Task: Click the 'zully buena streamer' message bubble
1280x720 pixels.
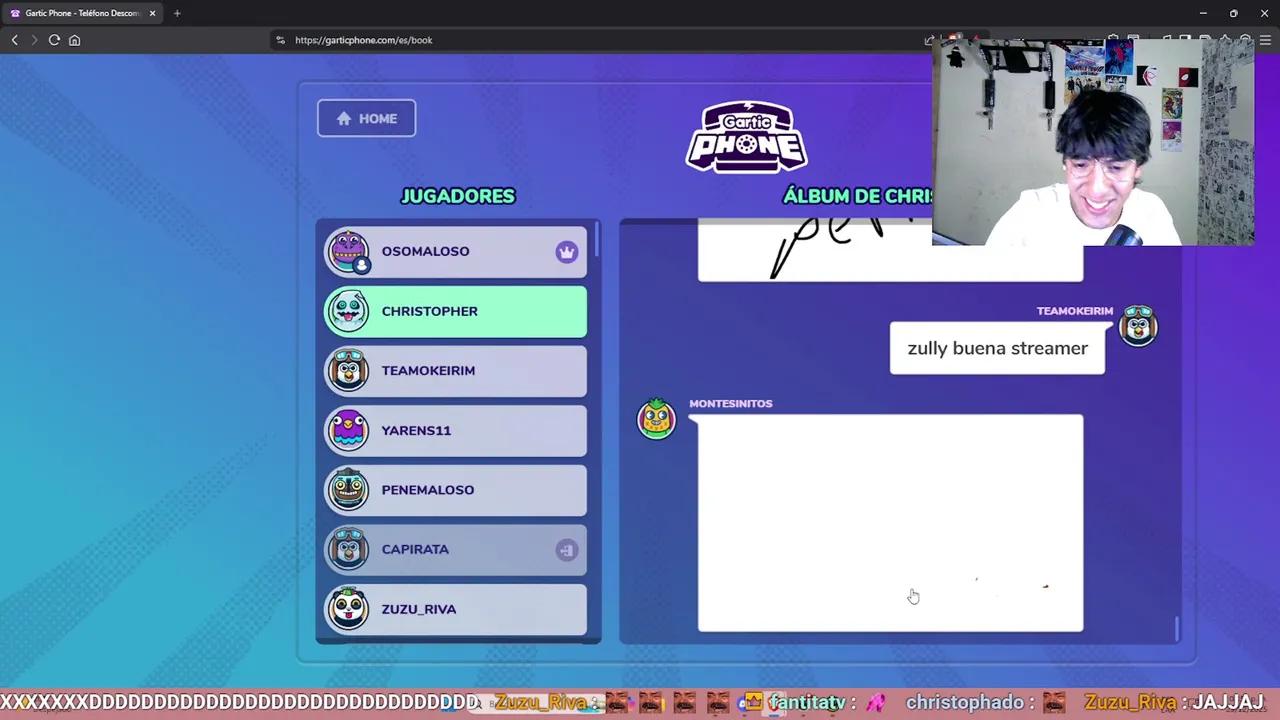Action: click(997, 348)
